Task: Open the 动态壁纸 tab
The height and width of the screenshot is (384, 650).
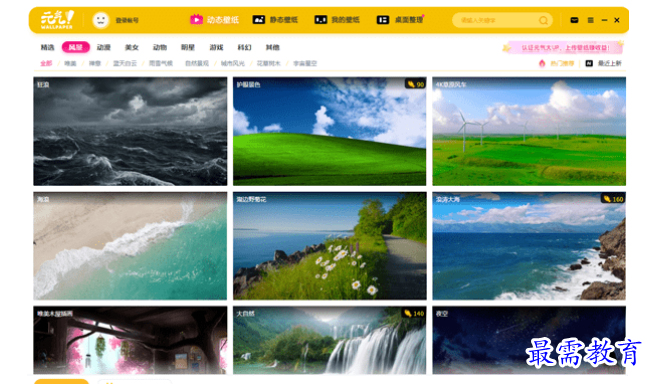Action: 223,20
